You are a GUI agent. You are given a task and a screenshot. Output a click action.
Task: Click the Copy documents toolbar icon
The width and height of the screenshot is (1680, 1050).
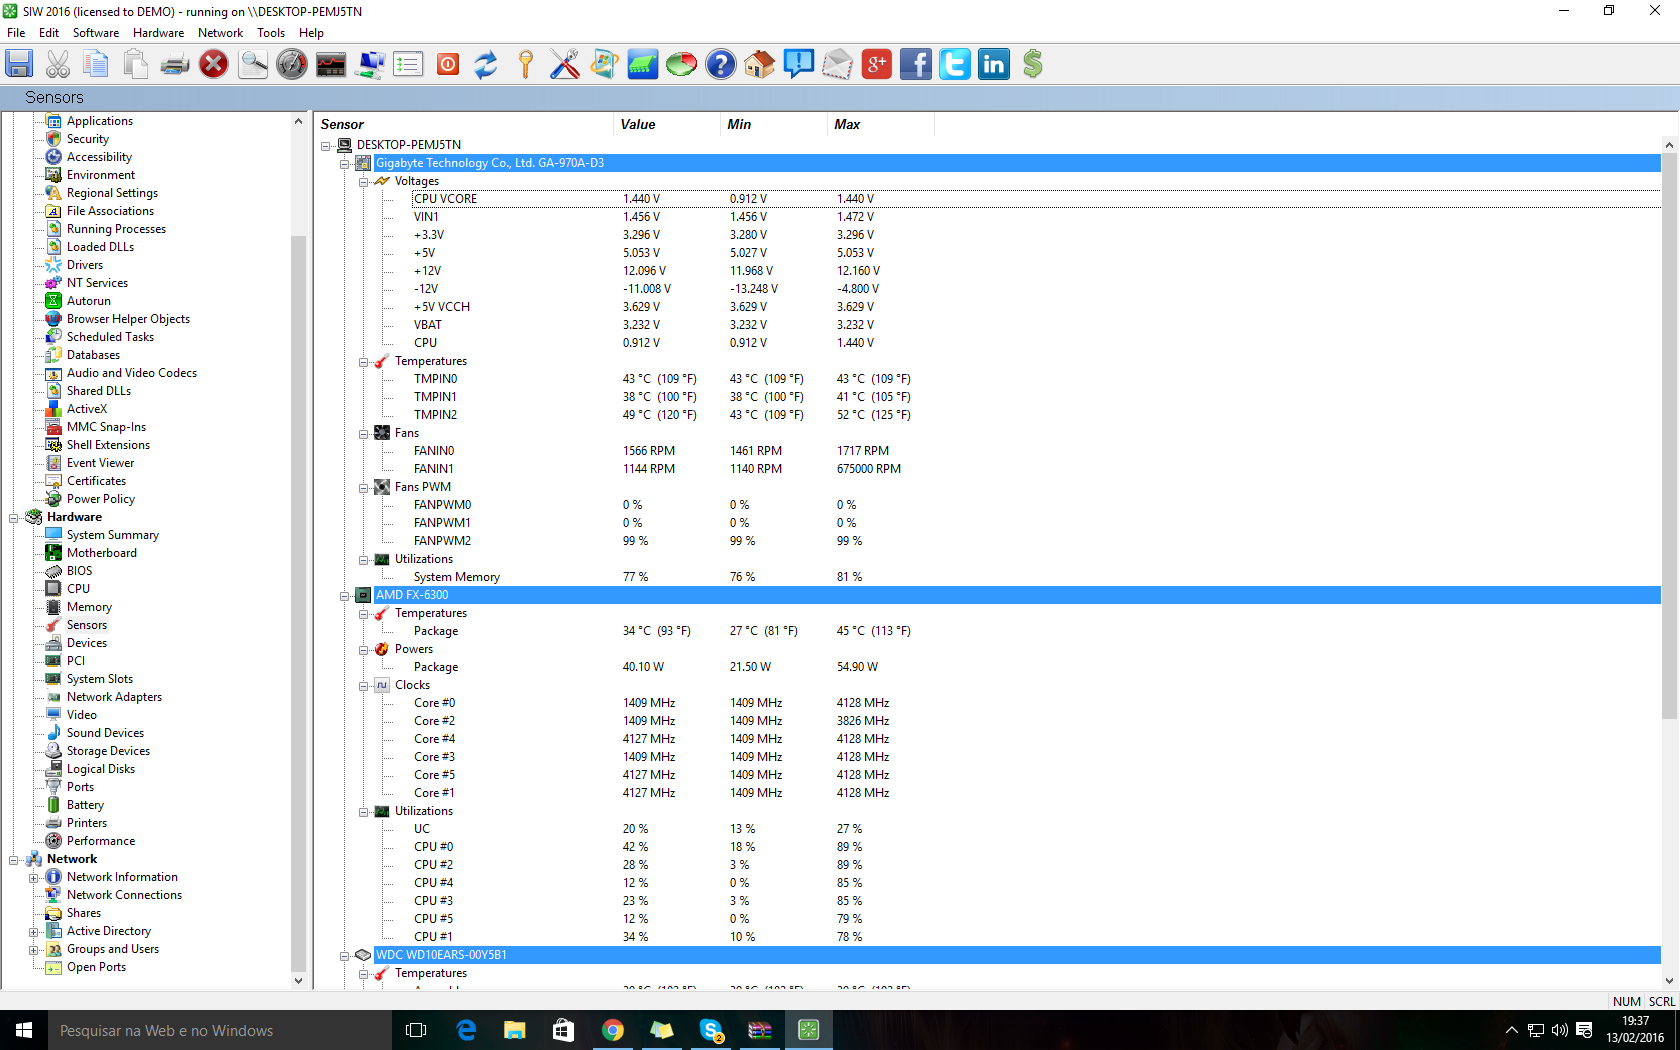point(97,64)
